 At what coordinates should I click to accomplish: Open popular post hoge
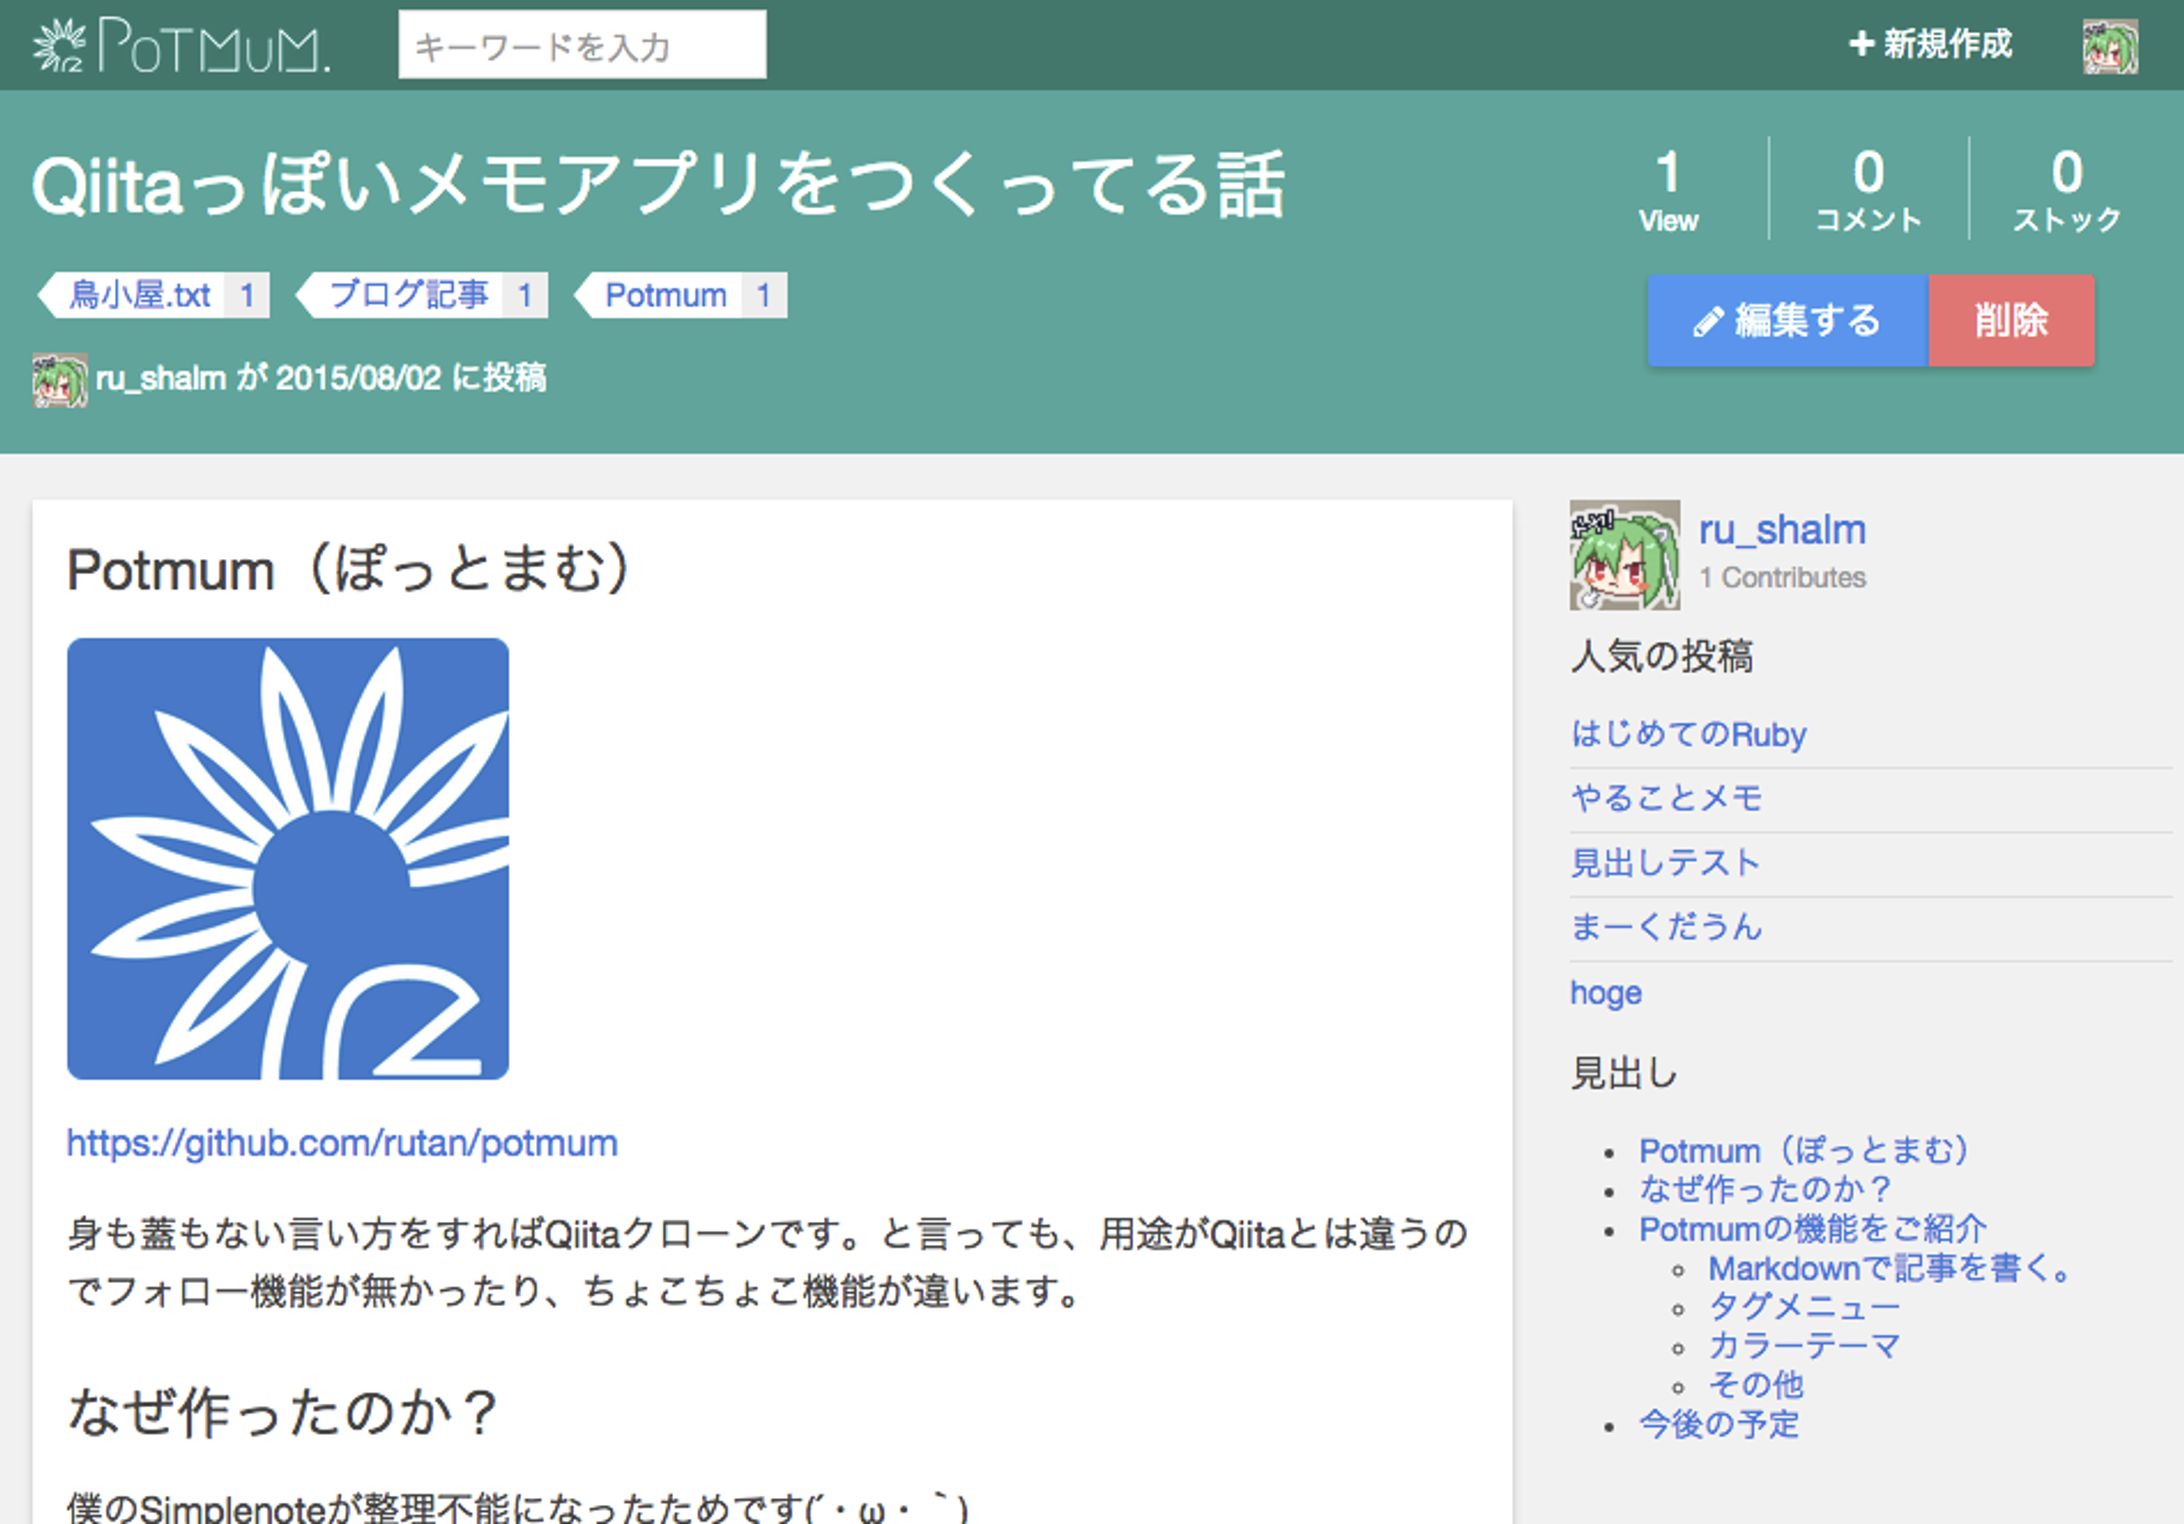click(1606, 992)
